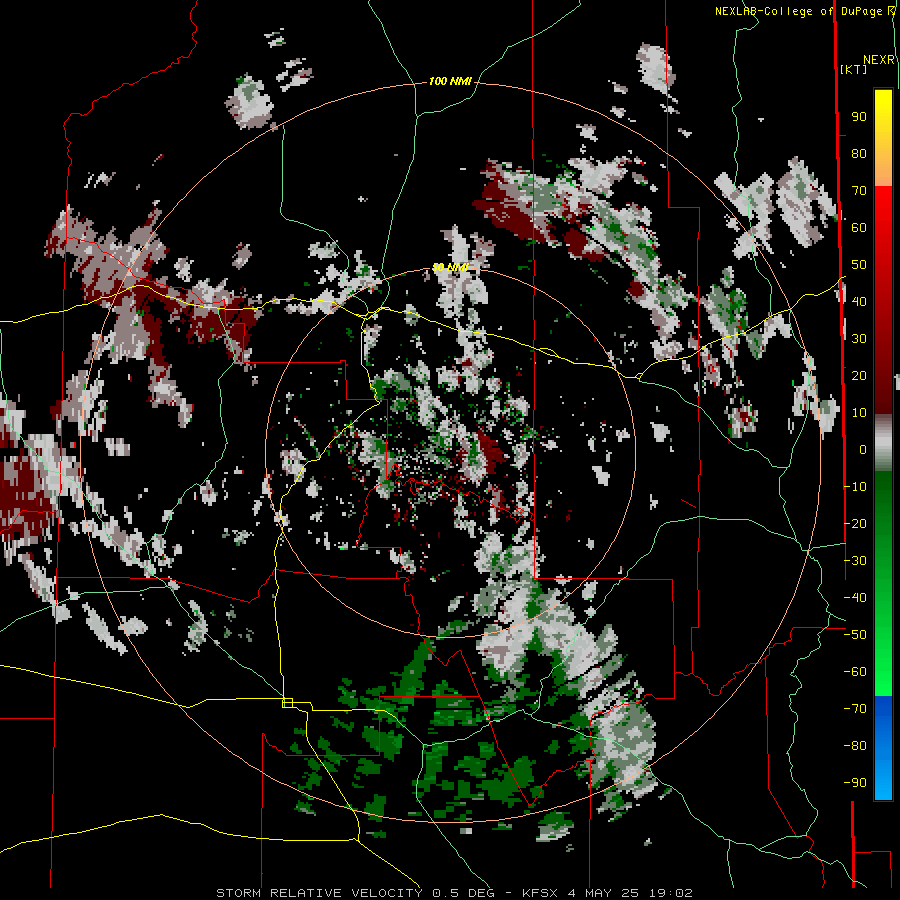Click the NEXR label above the scale

click(878, 60)
